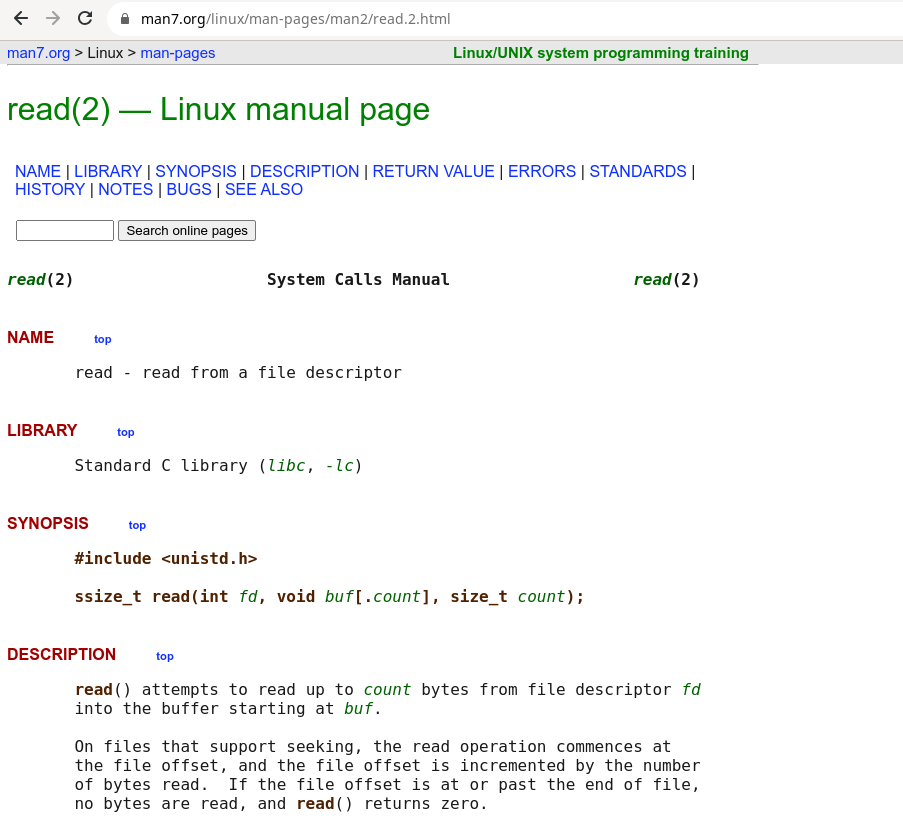Open the SEE ALSO section link
The height and width of the screenshot is (816, 903).
[x=263, y=189]
